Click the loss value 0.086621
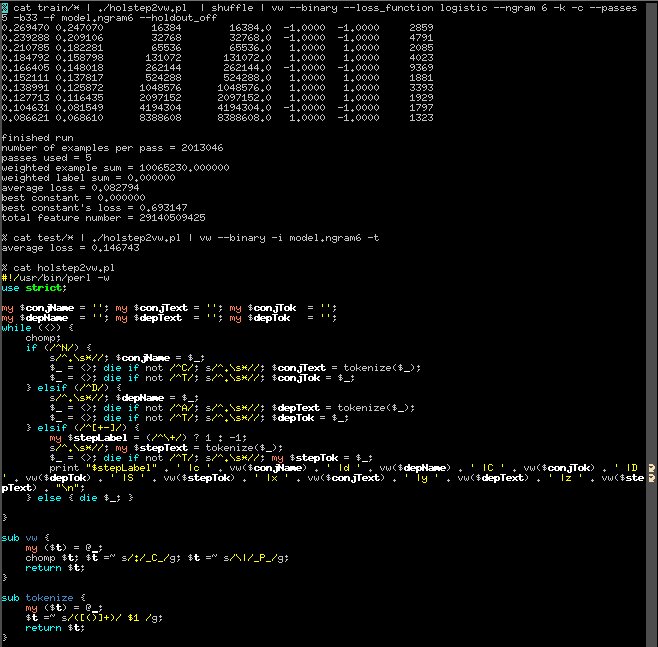 pos(25,117)
